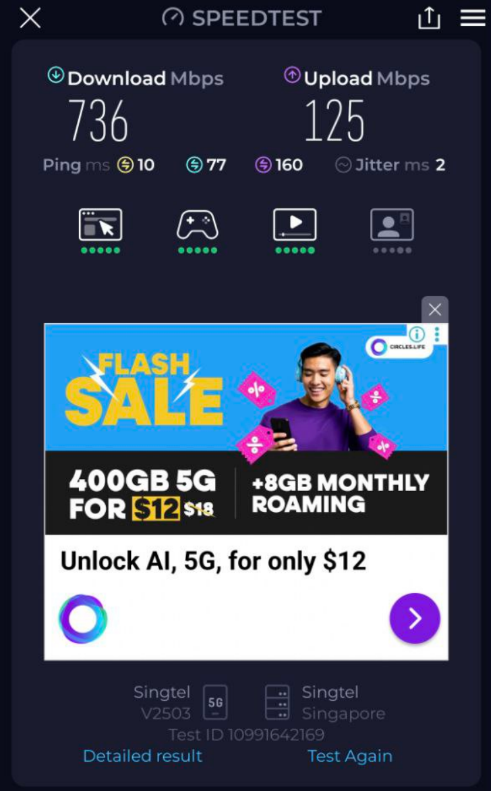This screenshot has width=491, height=791.
Task: Tap the web browsing quality icon
Action: tap(100, 224)
